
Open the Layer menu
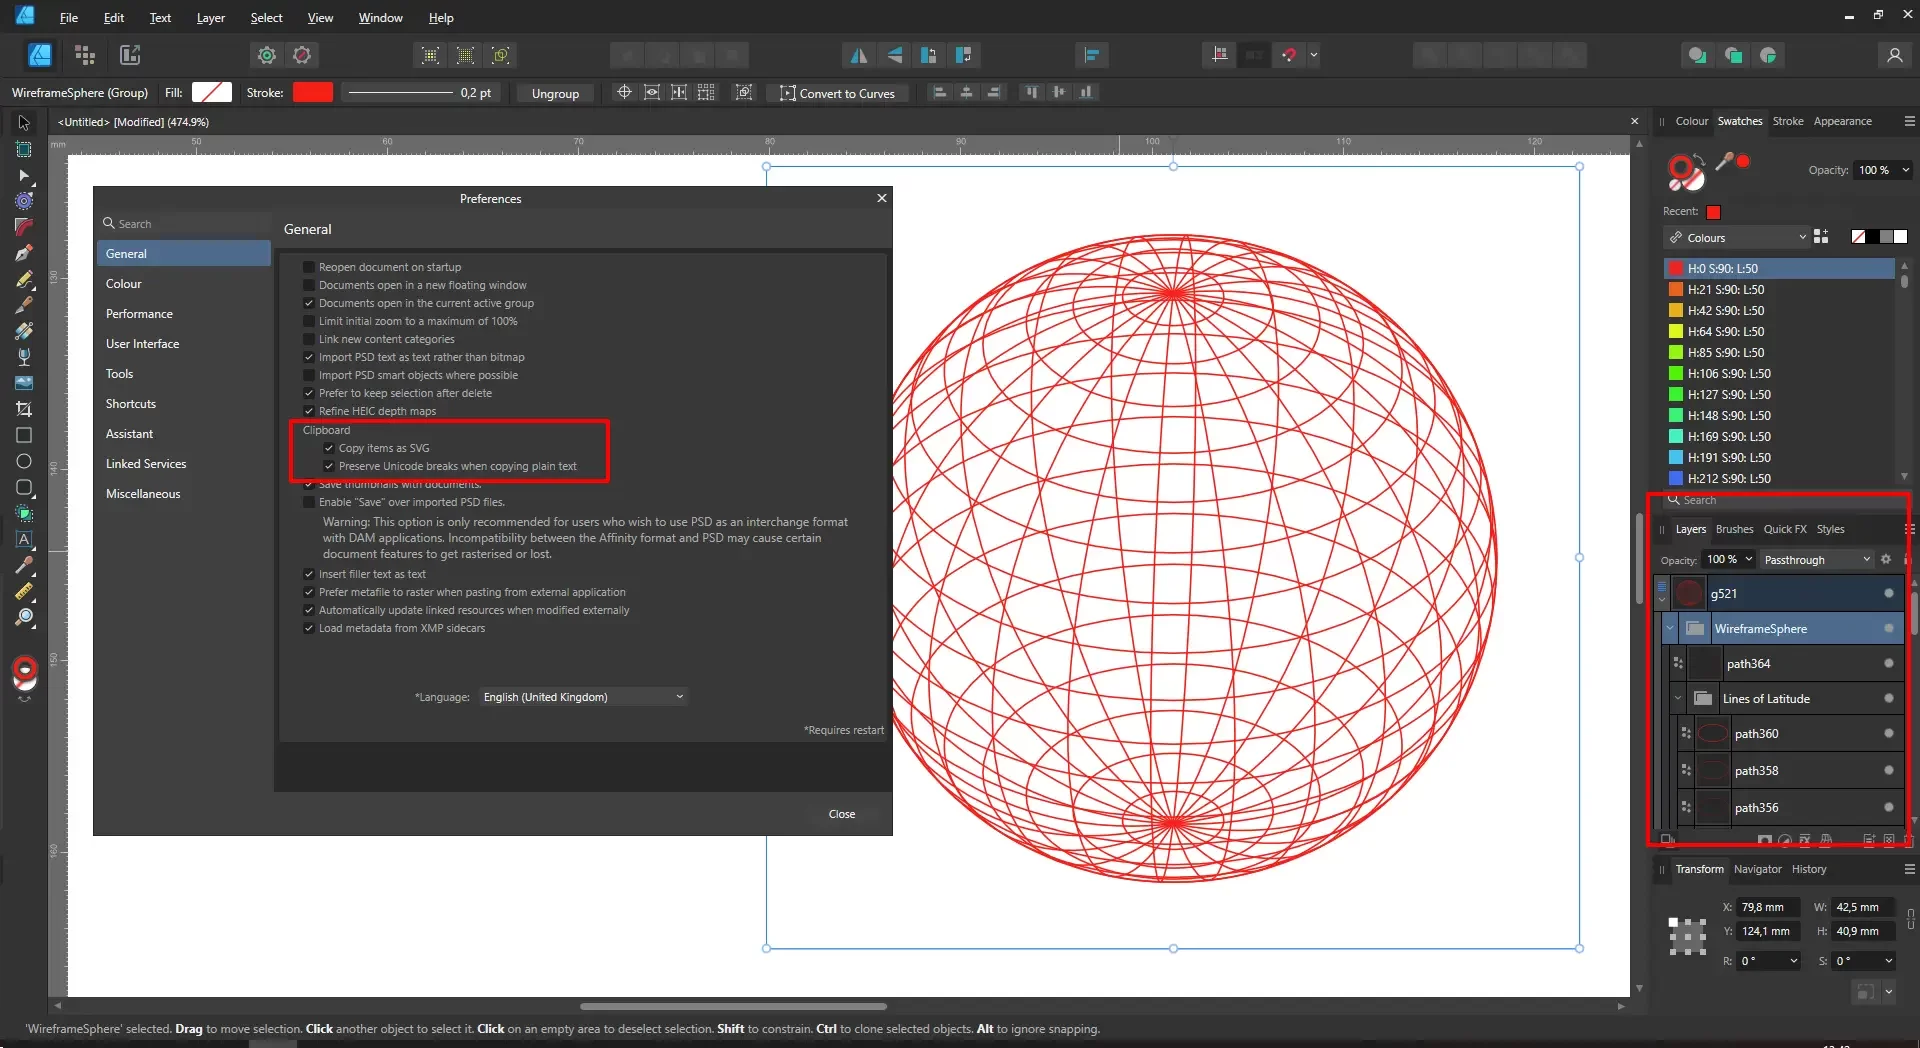(210, 17)
